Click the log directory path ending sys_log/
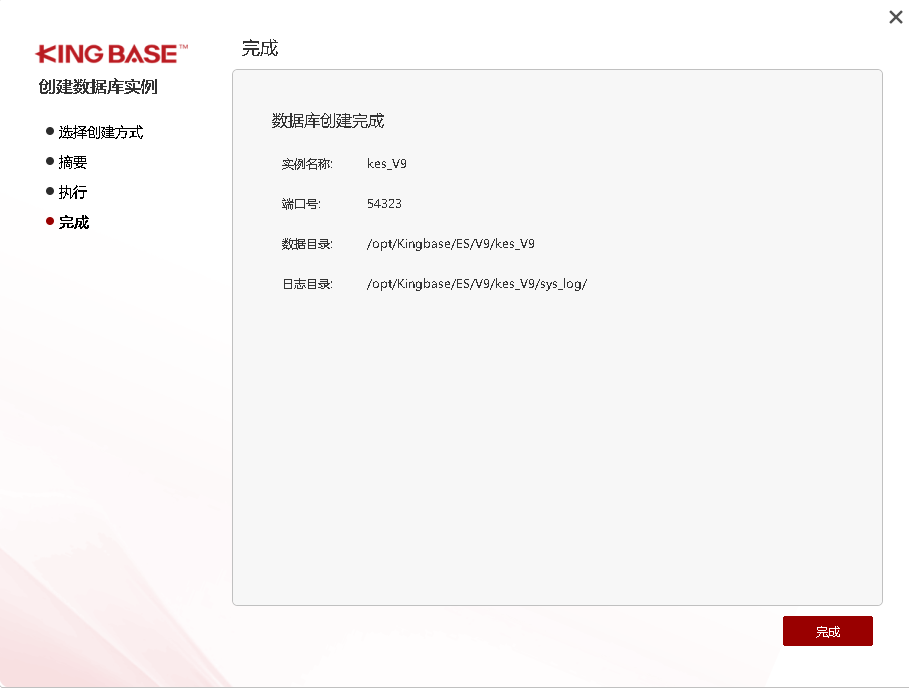Viewport: 909px width, 691px height. (x=477, y=284)
